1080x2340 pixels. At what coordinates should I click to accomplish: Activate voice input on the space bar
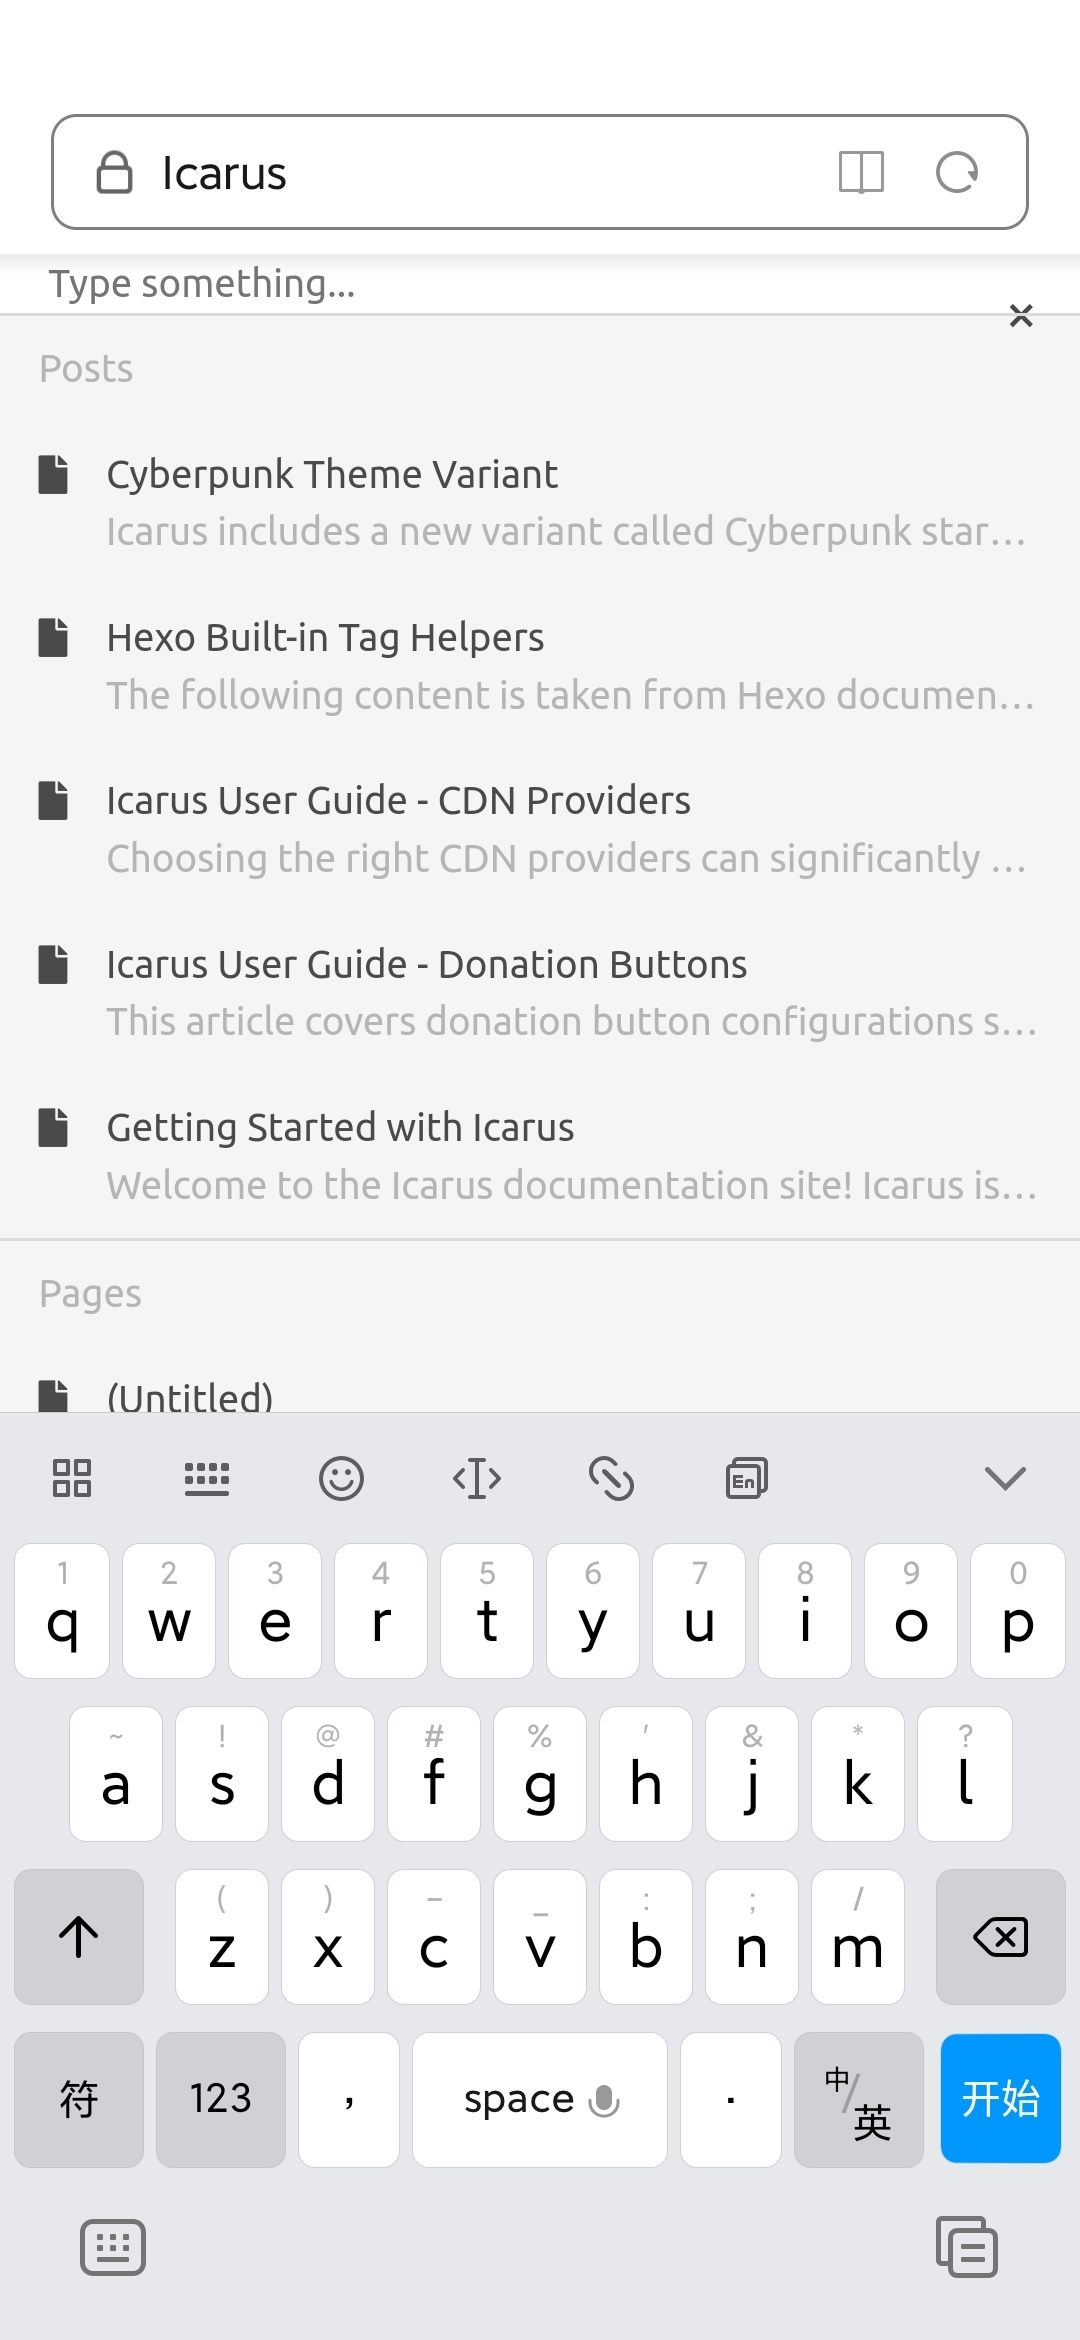click(604, 2100)
